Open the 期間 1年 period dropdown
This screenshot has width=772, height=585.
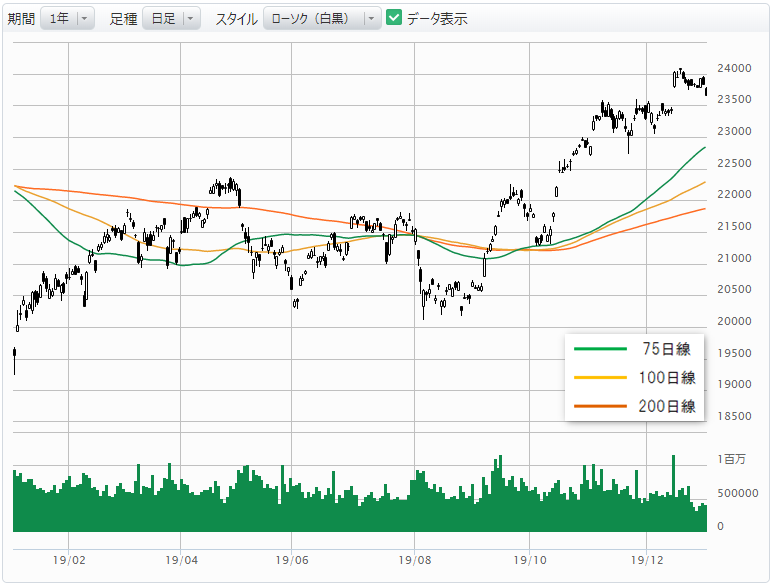pos(67,19)
